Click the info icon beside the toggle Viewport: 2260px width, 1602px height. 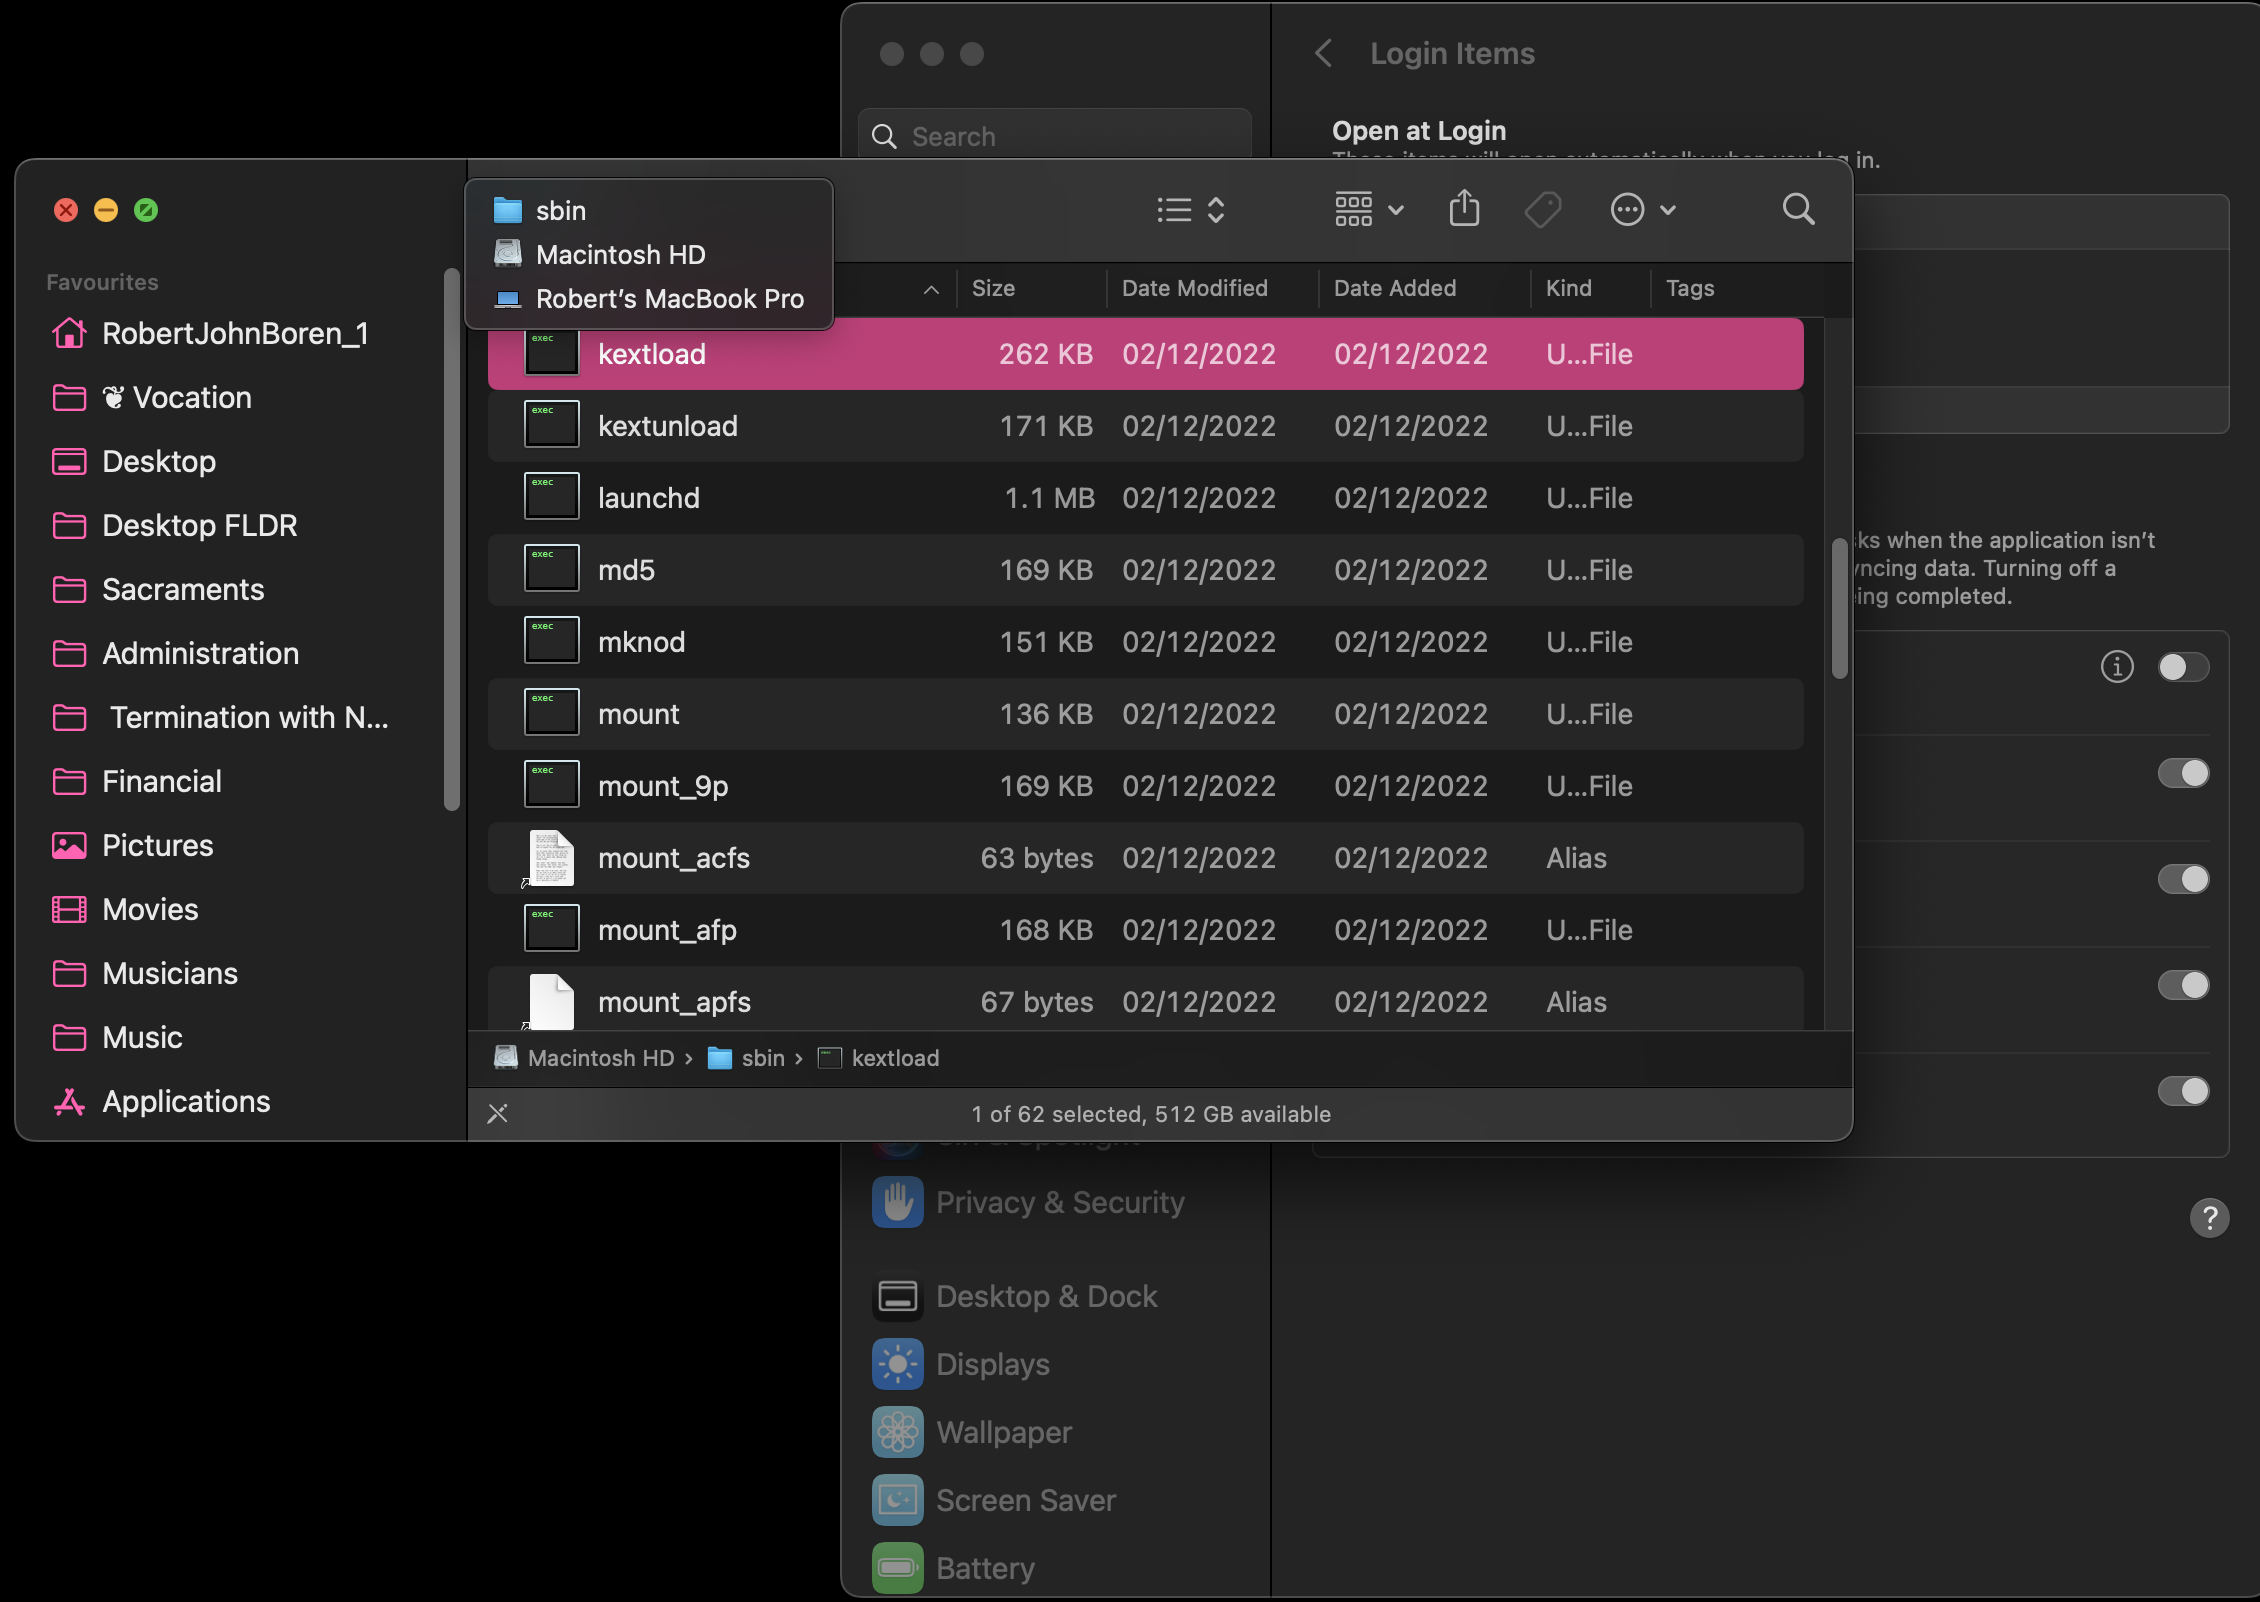click(2116, 666)
